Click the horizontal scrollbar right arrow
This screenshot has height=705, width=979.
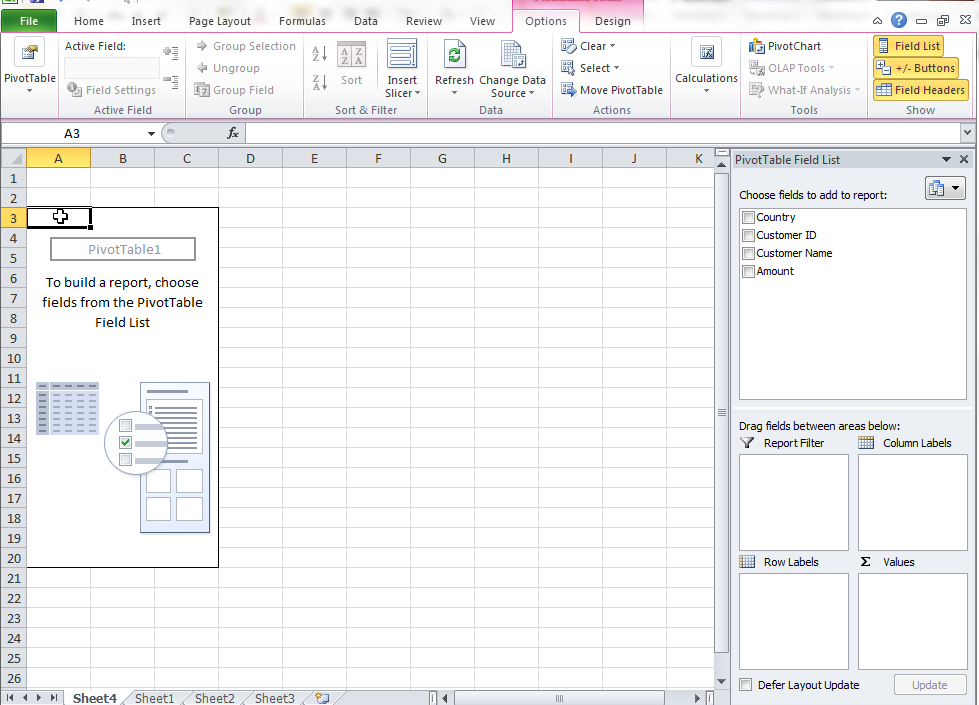pos(697,698)
